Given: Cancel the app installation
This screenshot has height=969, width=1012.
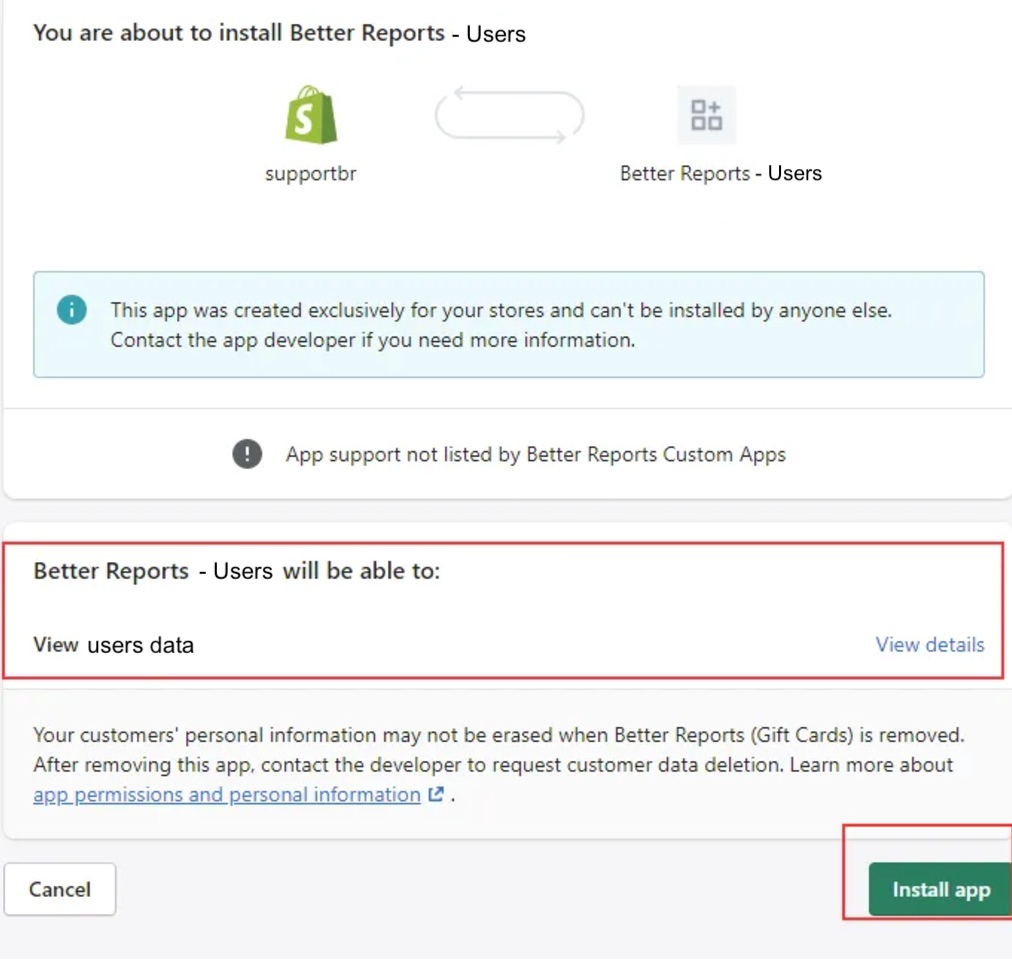Looking at the screenshot, I should pos(60,889).
